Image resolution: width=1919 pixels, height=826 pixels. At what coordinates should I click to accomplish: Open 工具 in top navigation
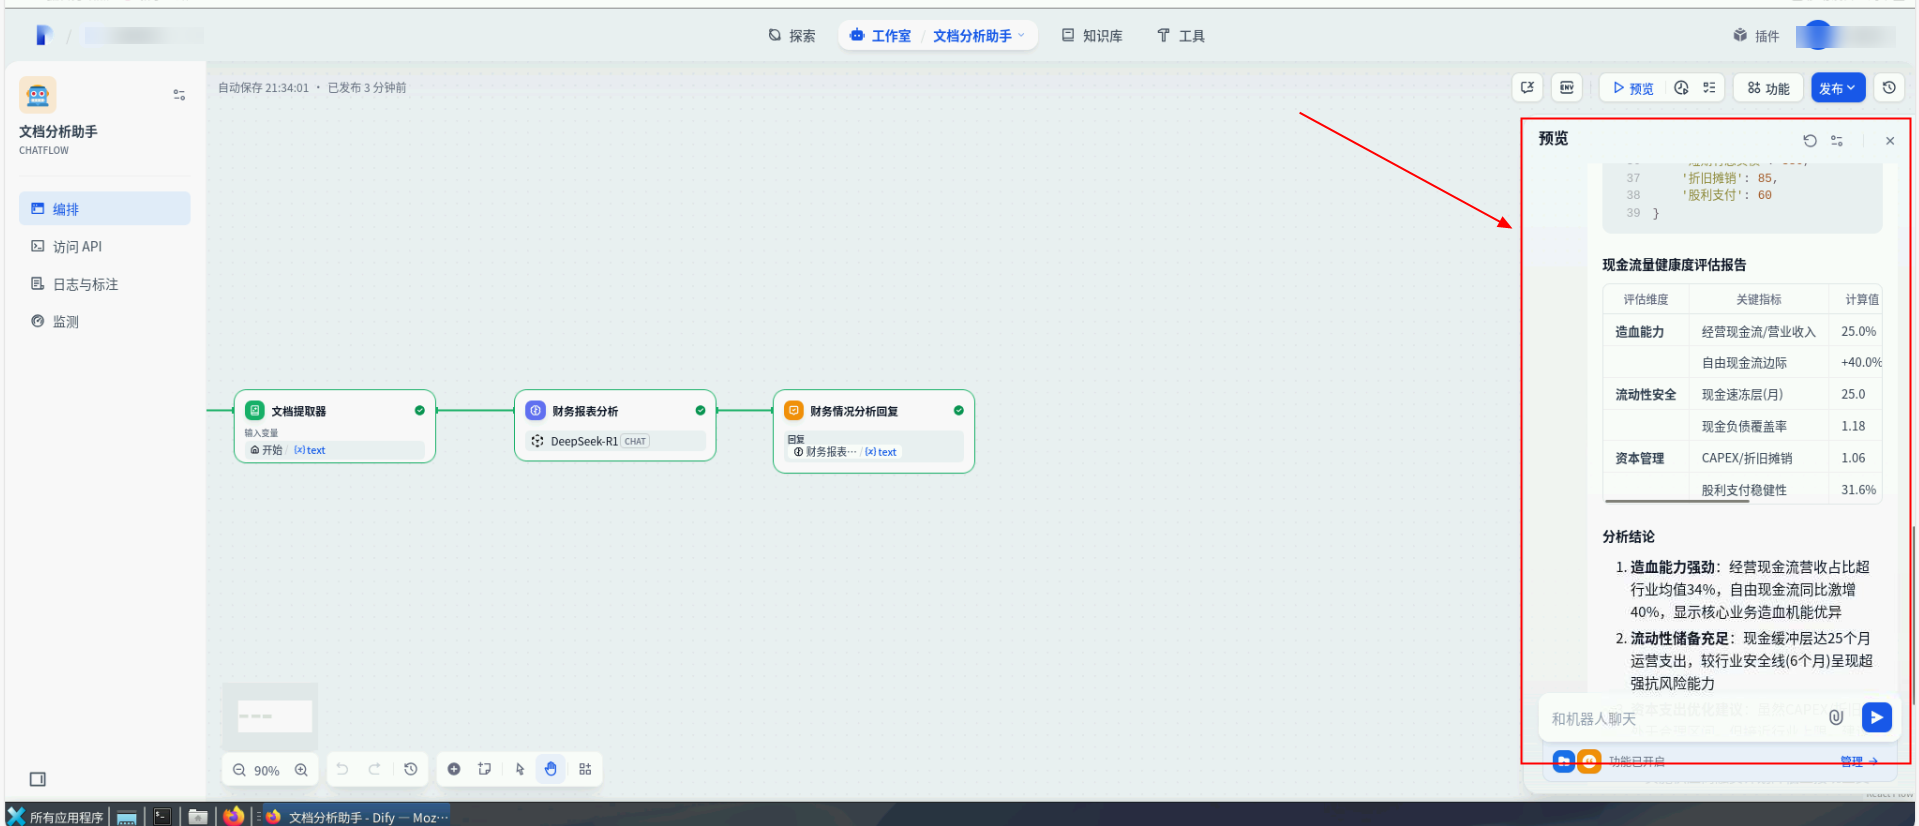coord(1181,36)
